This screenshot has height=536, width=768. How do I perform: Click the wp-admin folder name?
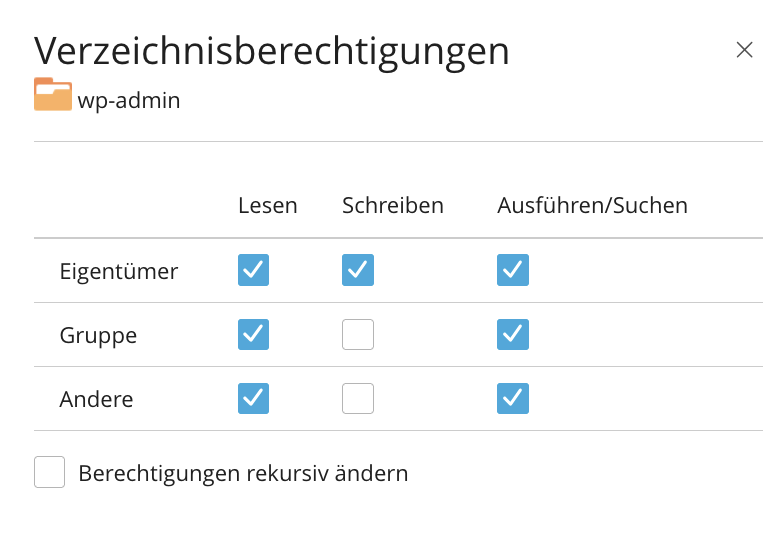click(129, 100)
